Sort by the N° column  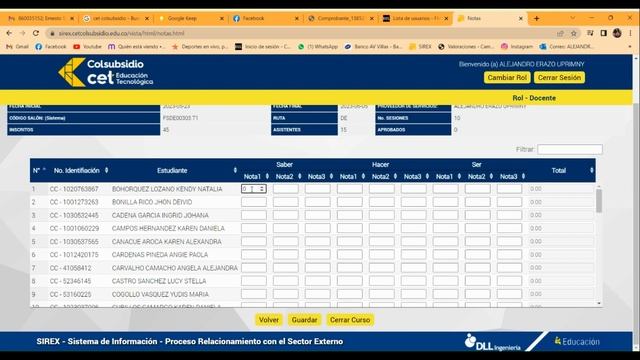[39, 170]
